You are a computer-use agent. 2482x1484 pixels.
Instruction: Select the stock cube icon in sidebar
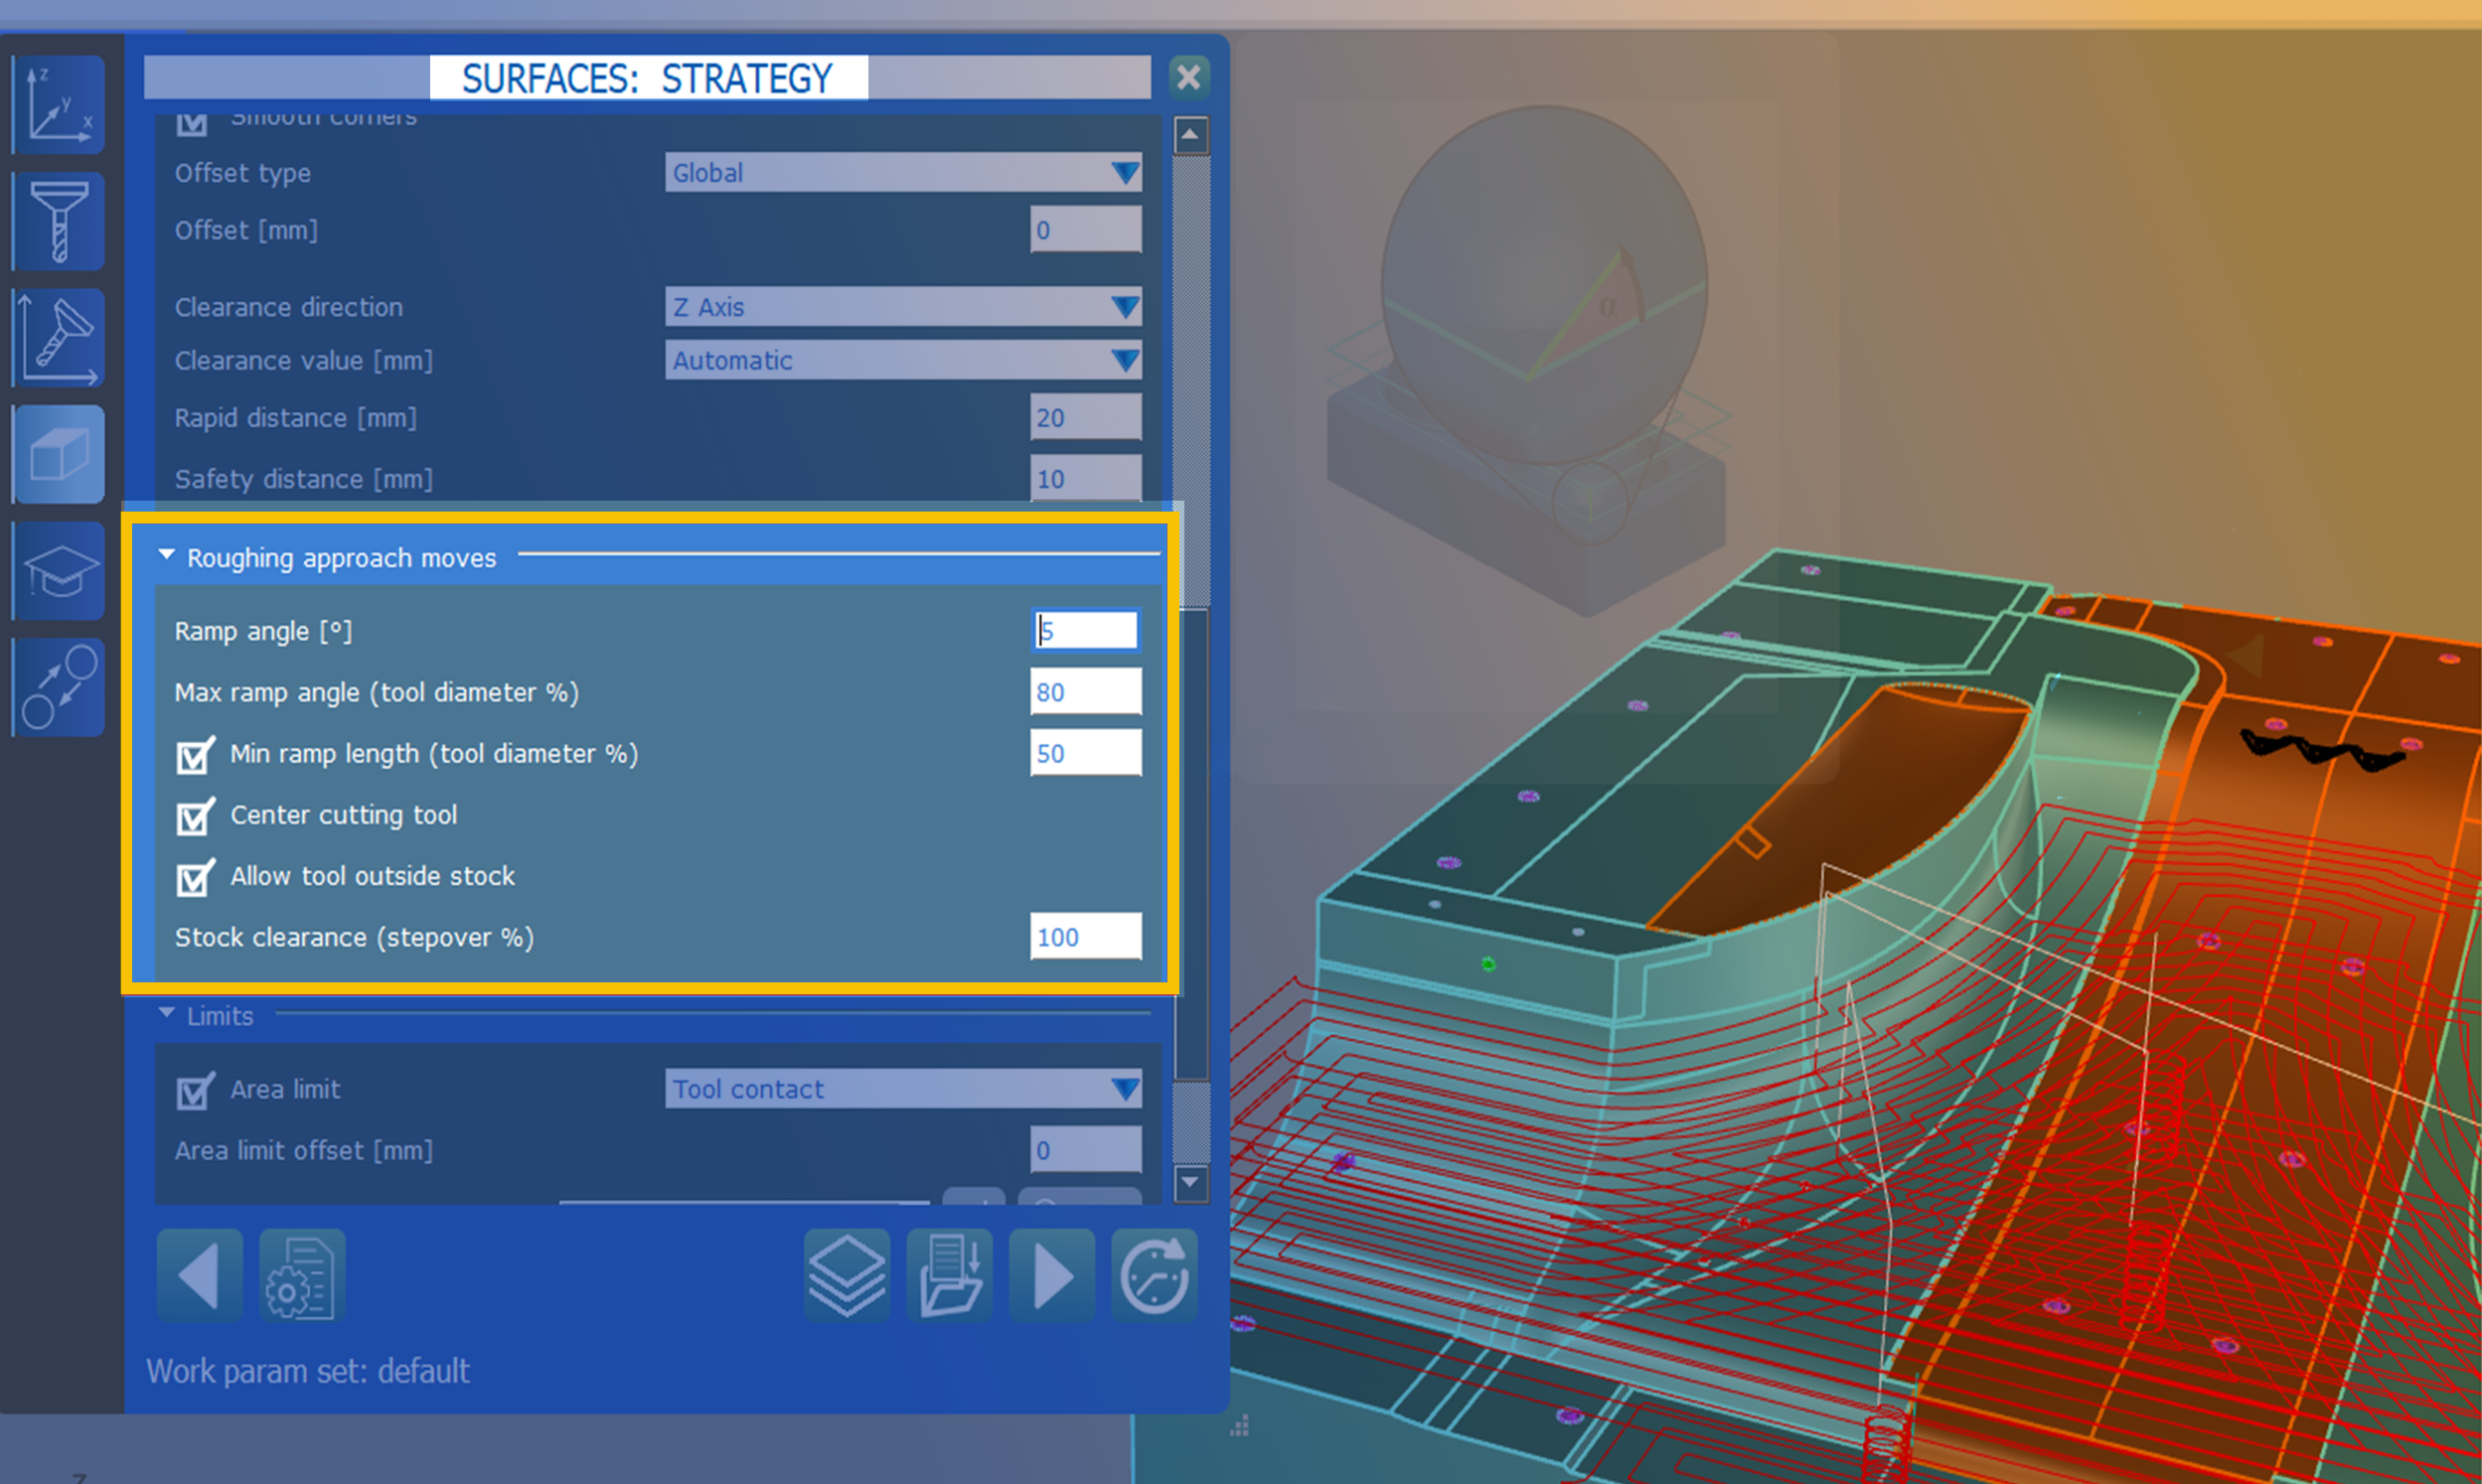click(x=58, y=455)
